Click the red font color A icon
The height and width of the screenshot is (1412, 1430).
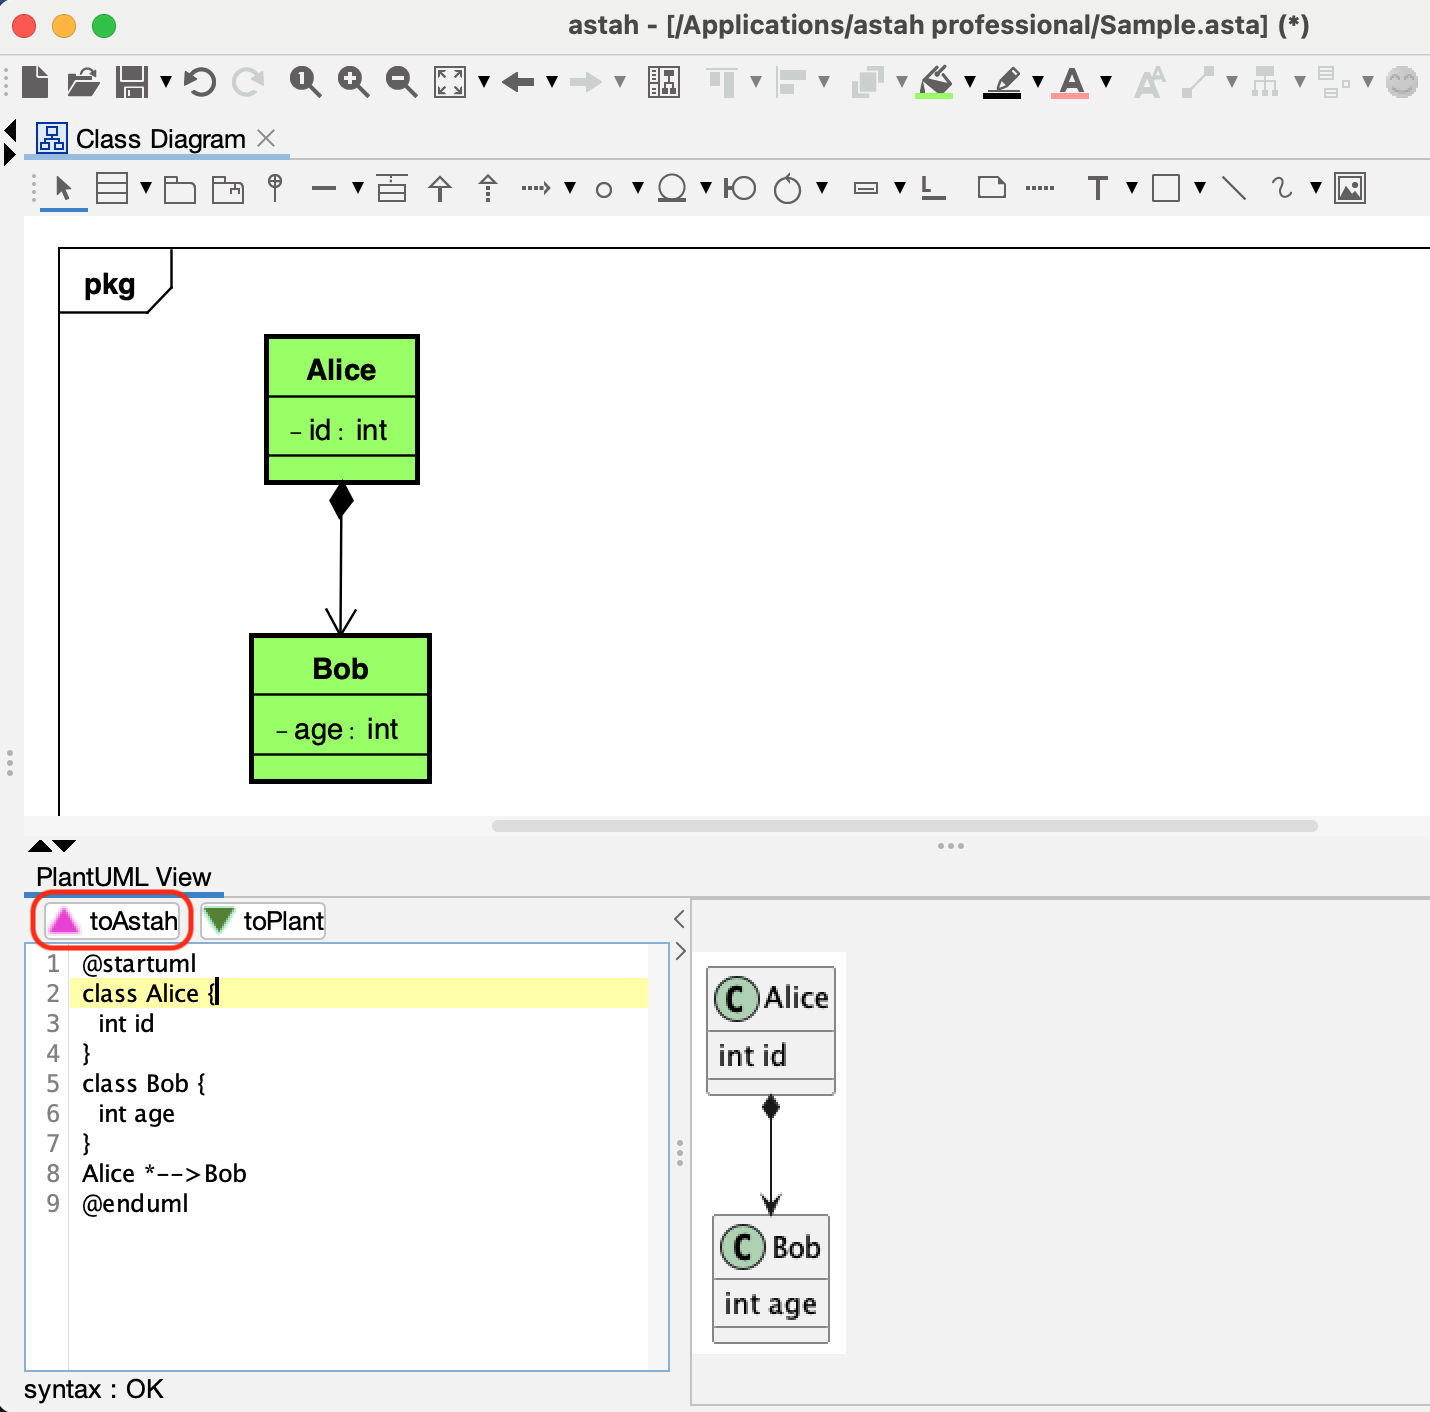(x=1071, y=82)
